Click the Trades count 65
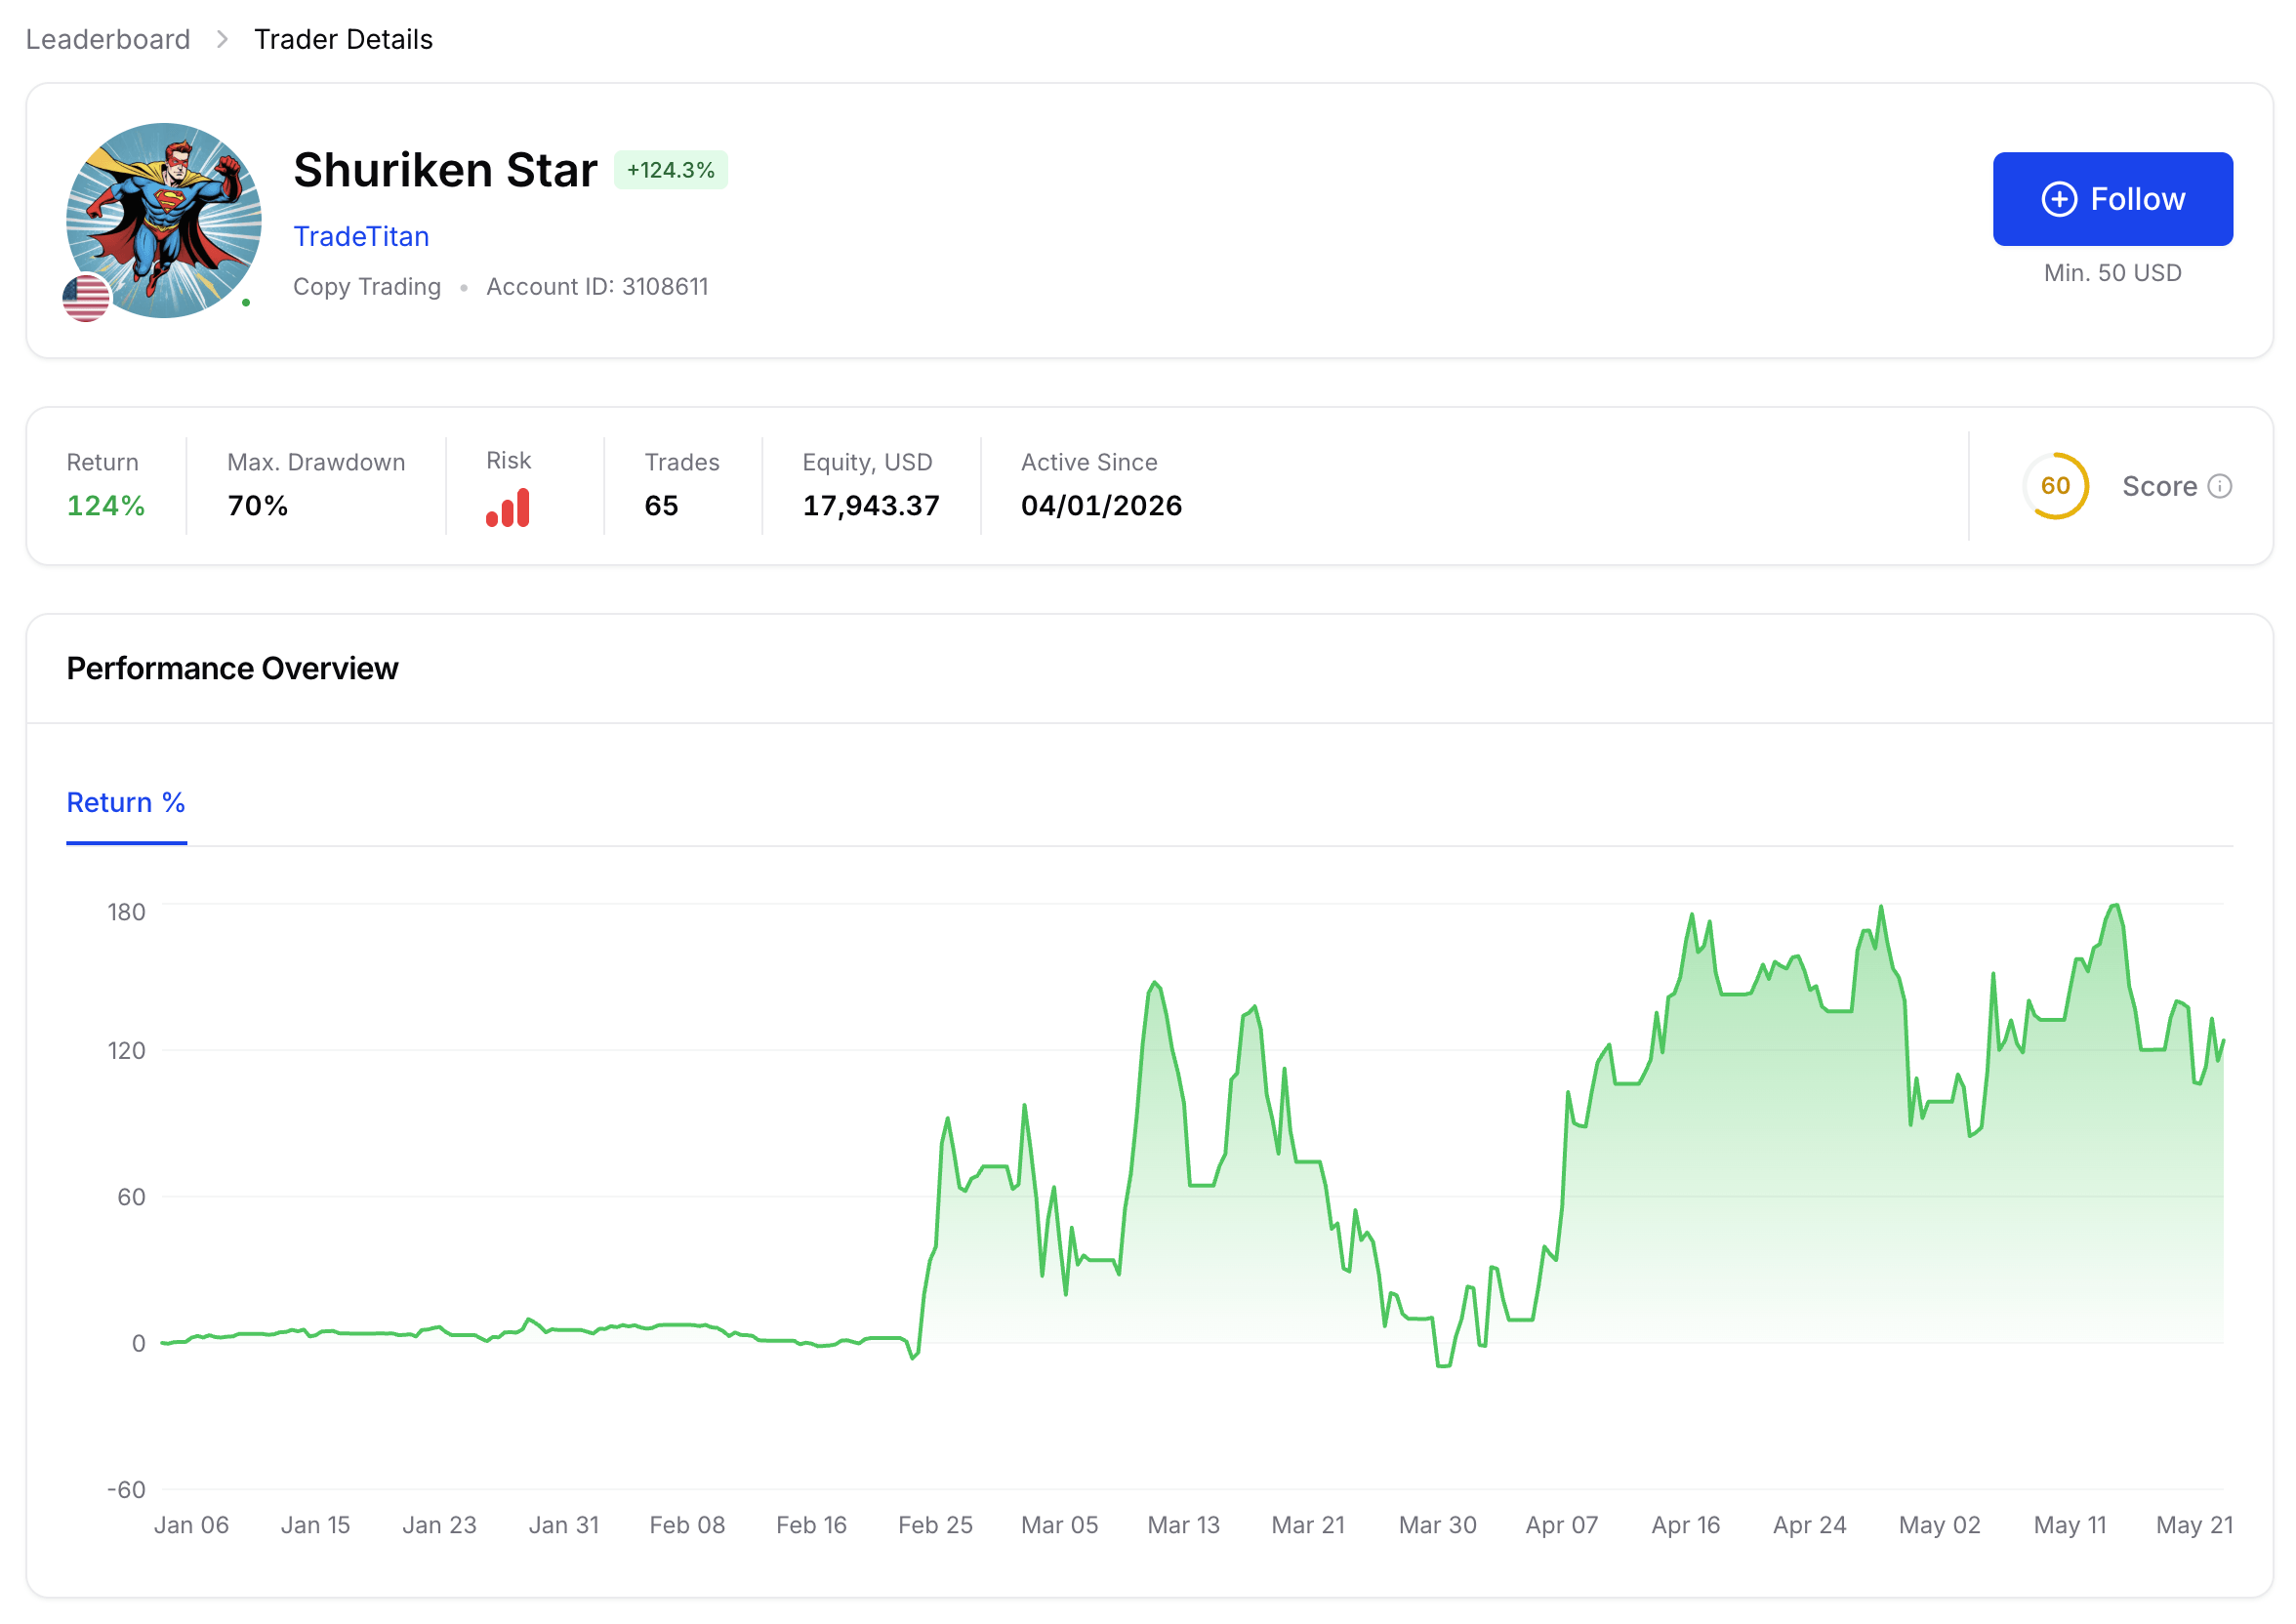This screenshot has width=2296, height=1624. 661,506
